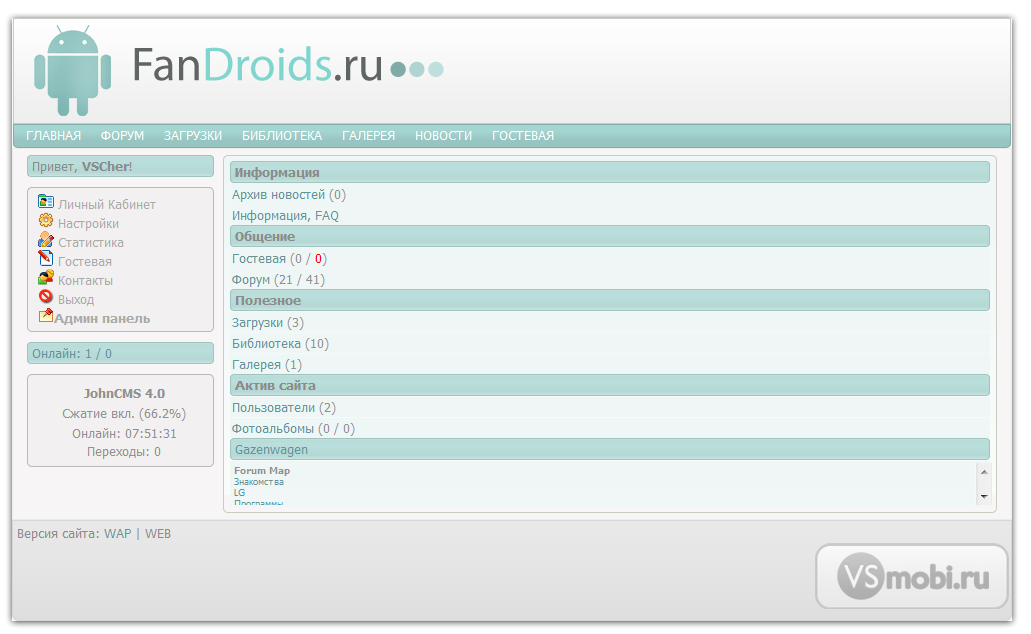1031x634 pixels.
Task: Click the forum map scroll up arrow
Action: 984,472
